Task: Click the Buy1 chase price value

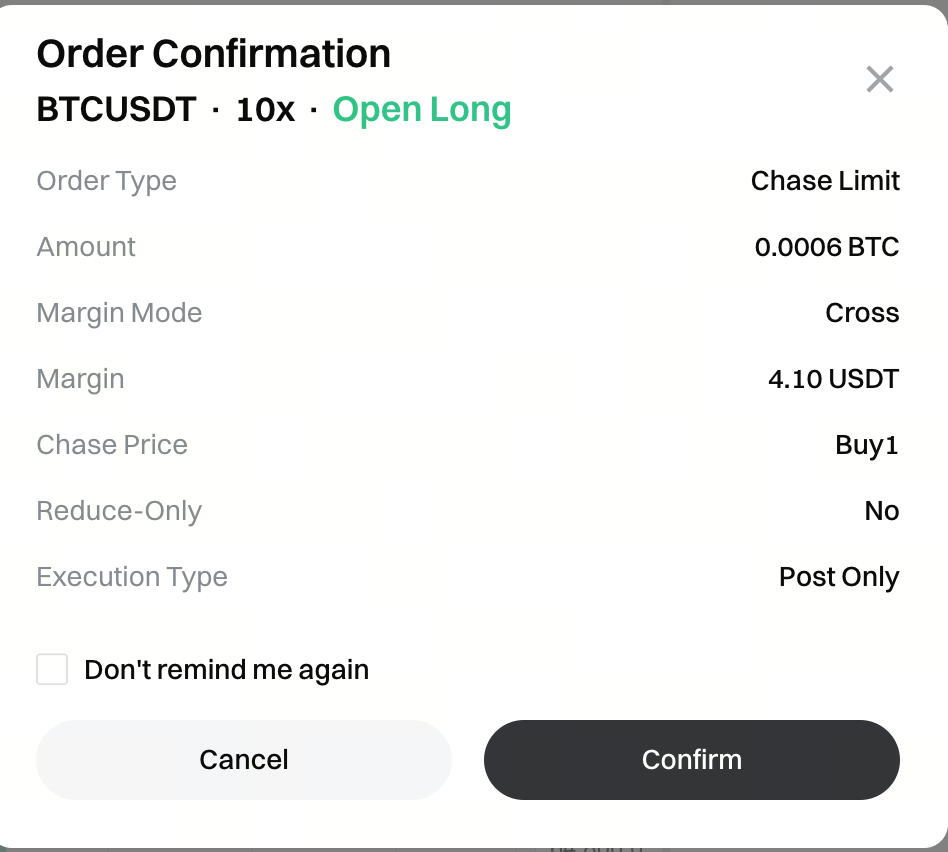Action: click(867, 445)
